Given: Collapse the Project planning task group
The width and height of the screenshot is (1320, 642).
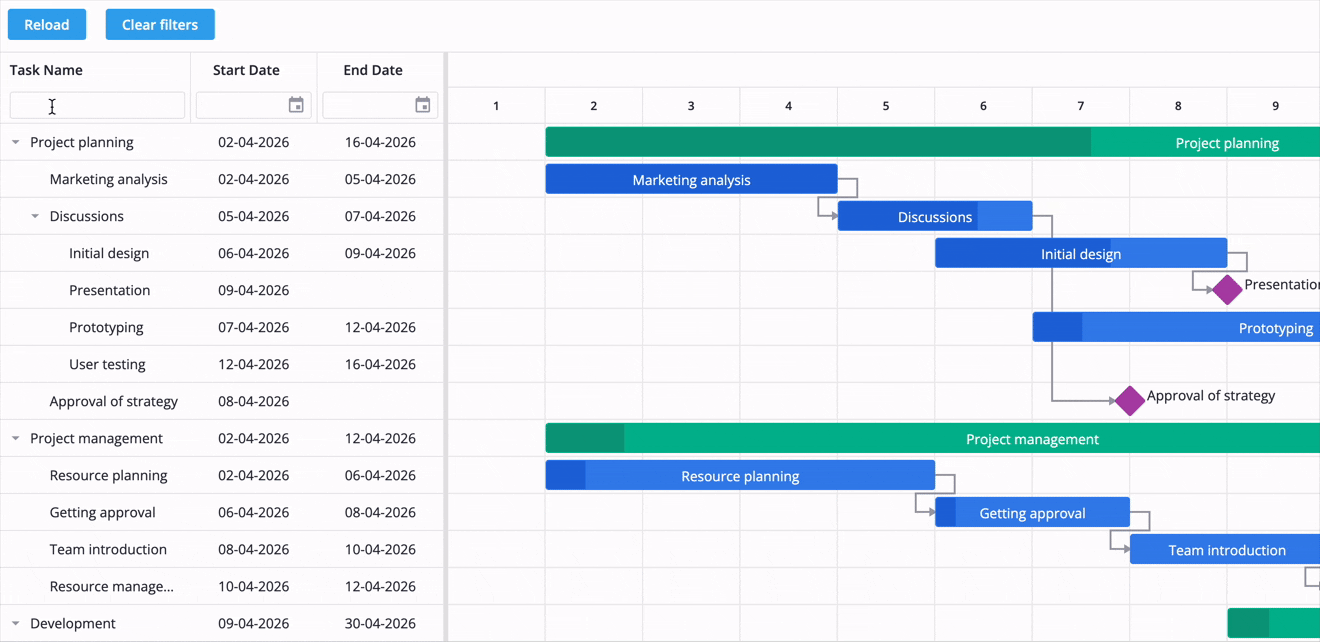Looking at the screenshot, I should [x=14, y=142].
